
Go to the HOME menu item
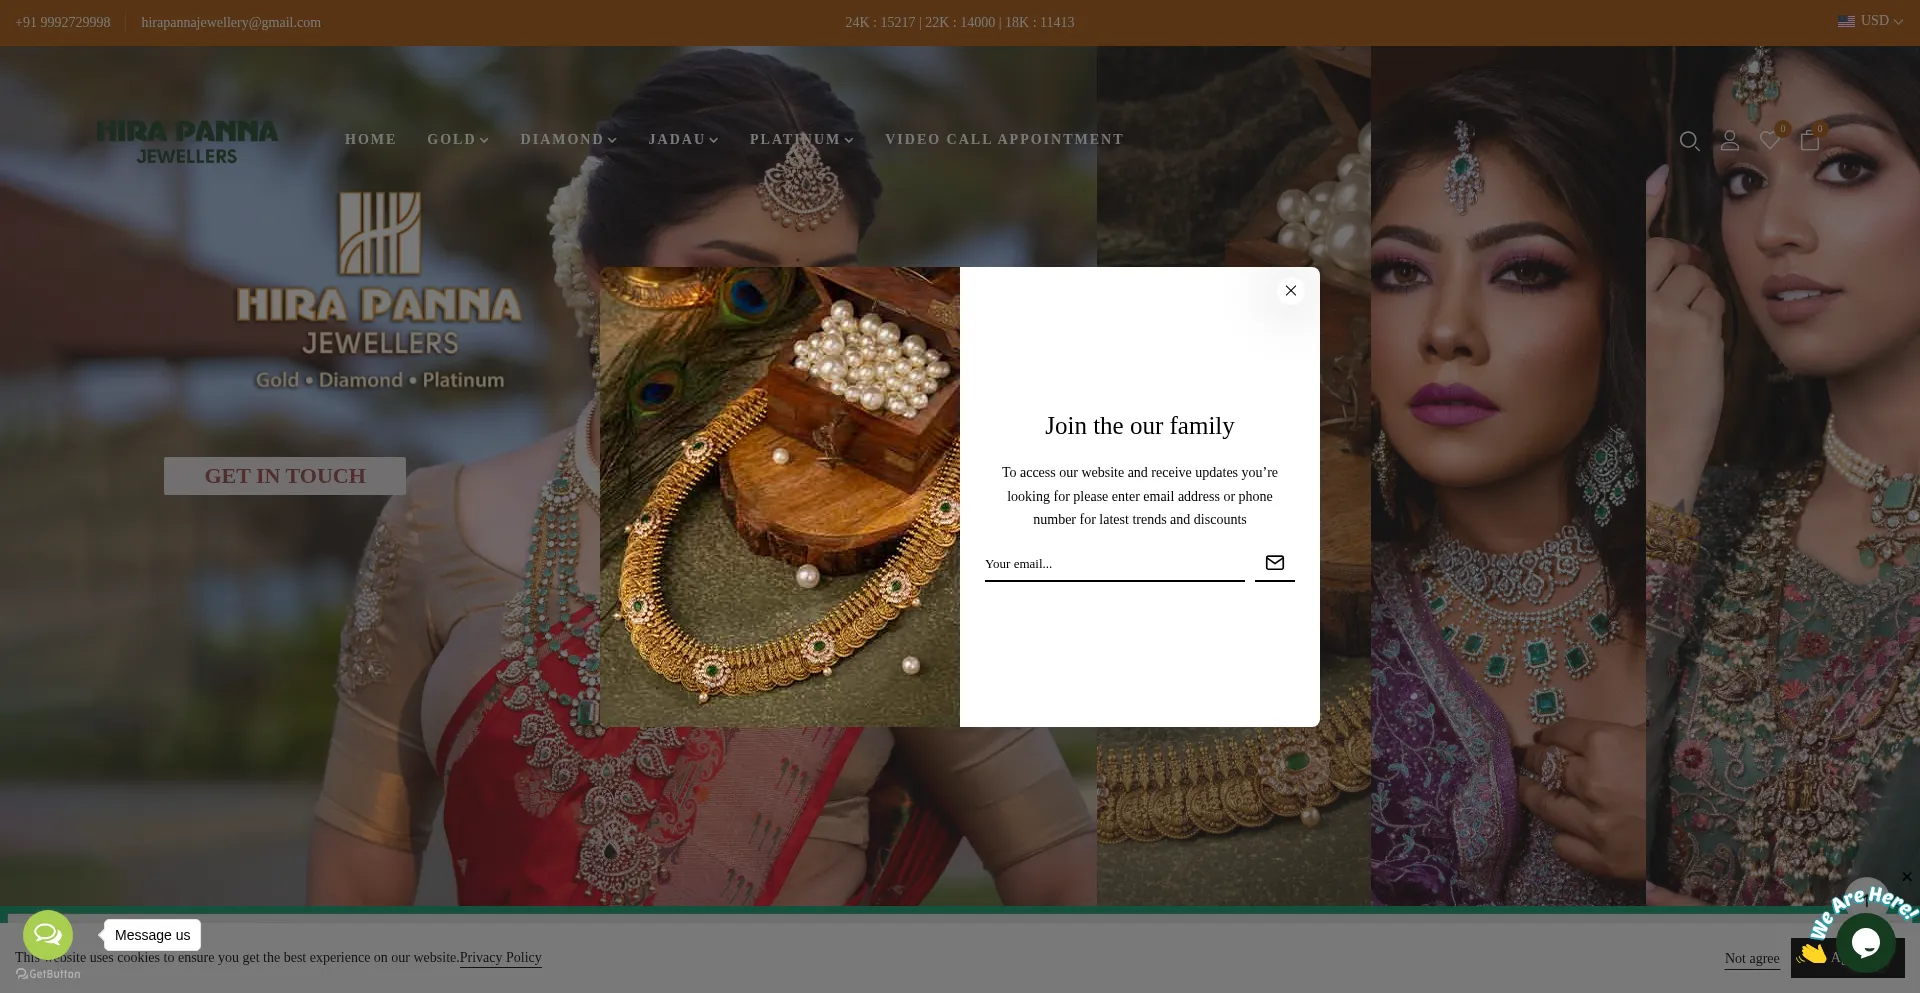(x=371, y=139)
